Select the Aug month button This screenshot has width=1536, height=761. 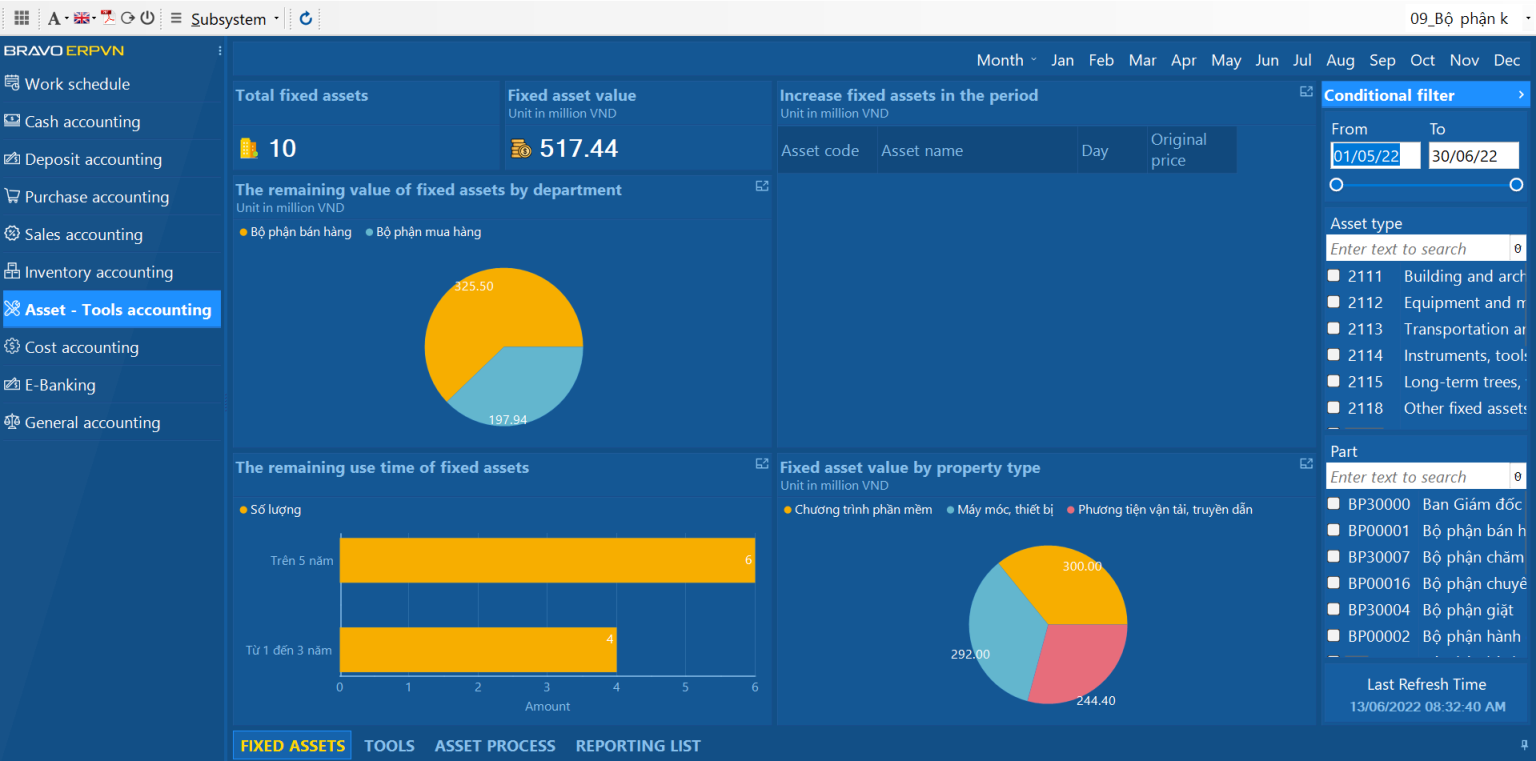click(x=1340, y=60)
